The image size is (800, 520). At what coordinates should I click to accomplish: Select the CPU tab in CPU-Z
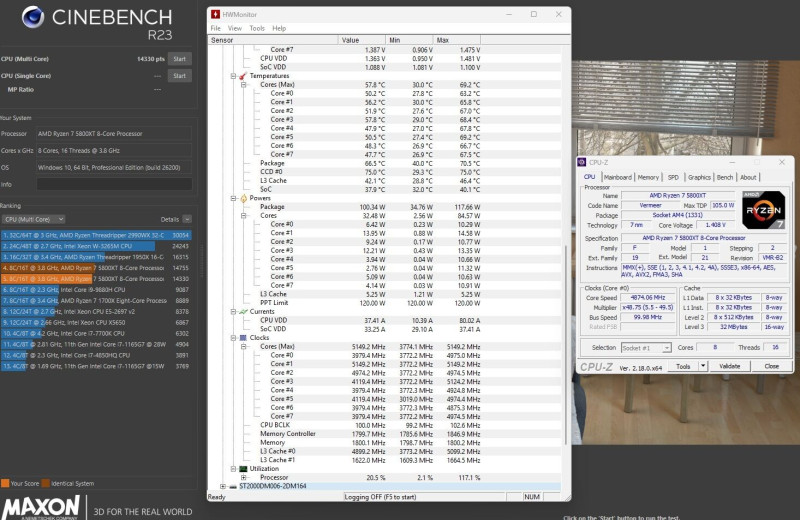(x=590, y=177)
